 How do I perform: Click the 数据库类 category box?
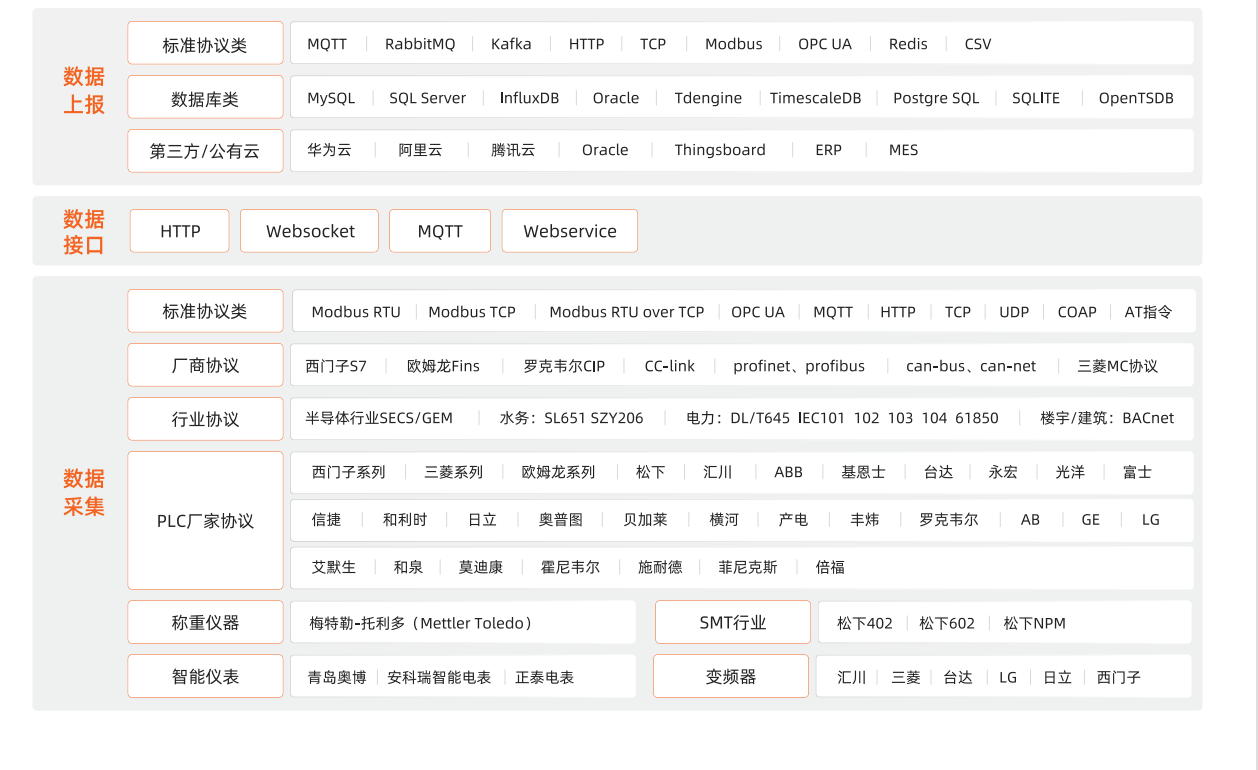pos(205,98)
